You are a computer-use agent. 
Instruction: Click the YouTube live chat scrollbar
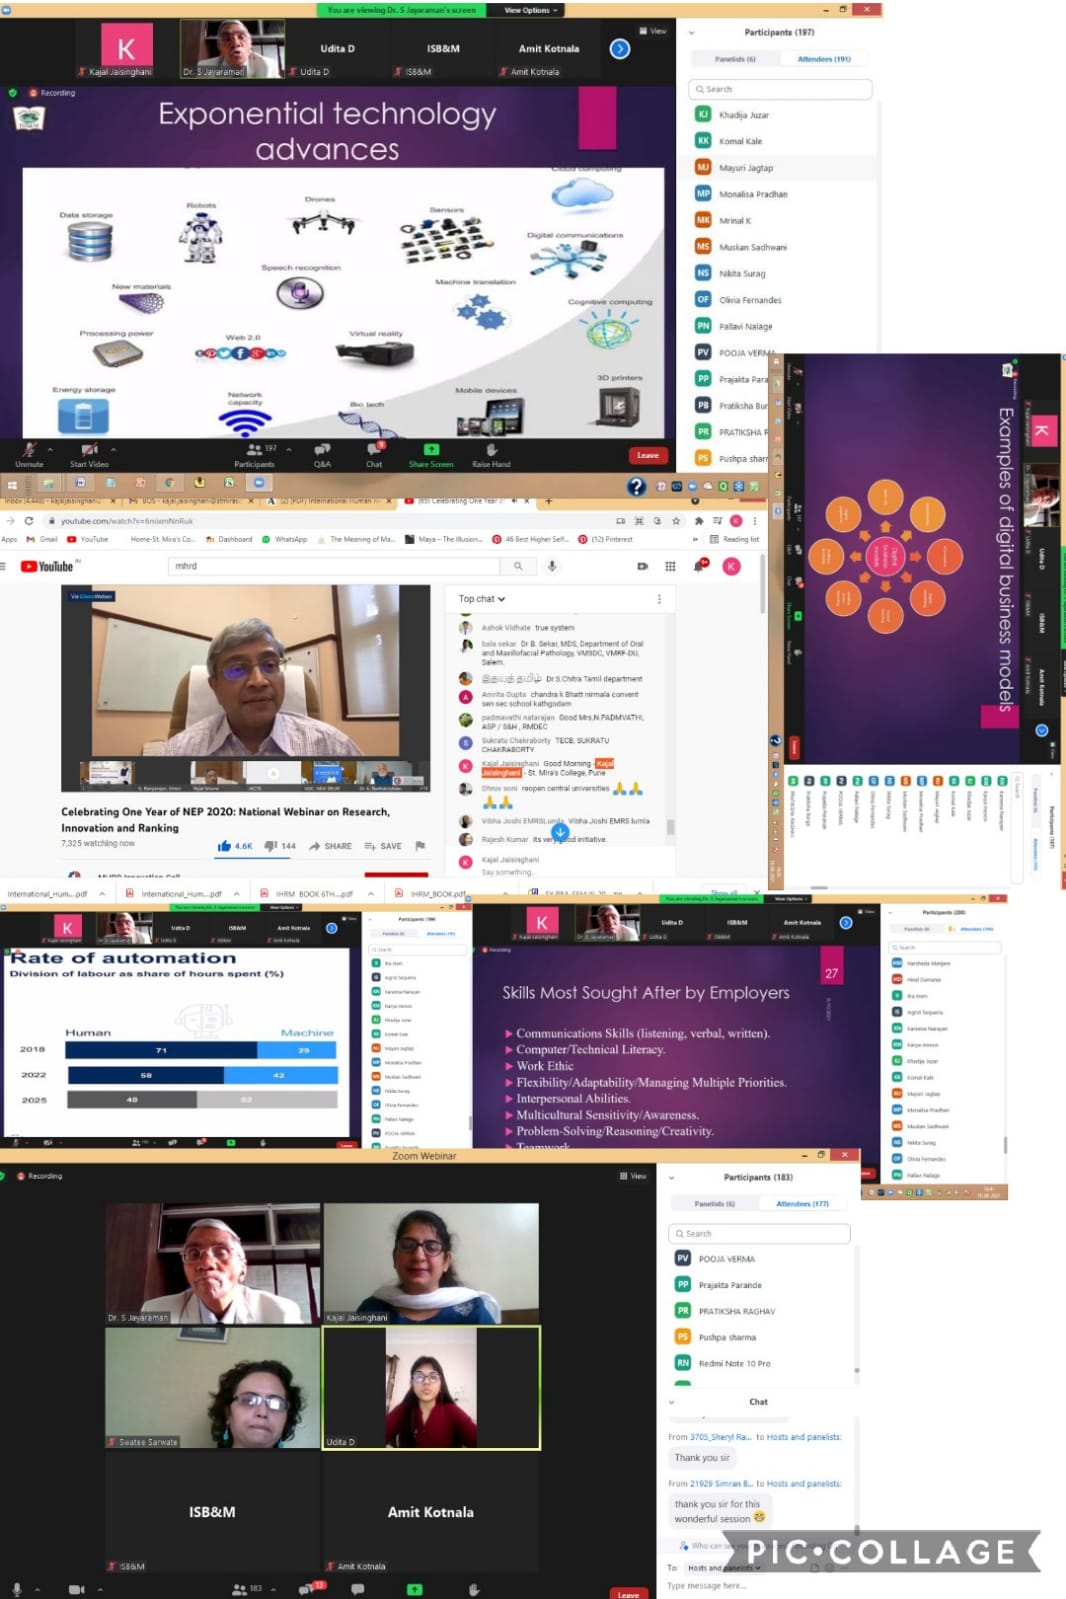[x=670, y=827]
